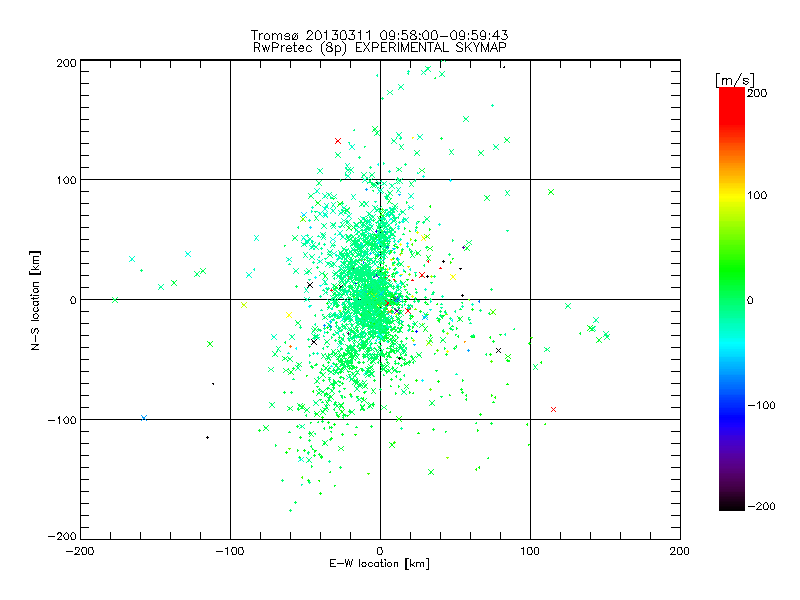800x600 pixels.
Task: Click the E-W axis tick label "-100"
Action: click(230, 551)
